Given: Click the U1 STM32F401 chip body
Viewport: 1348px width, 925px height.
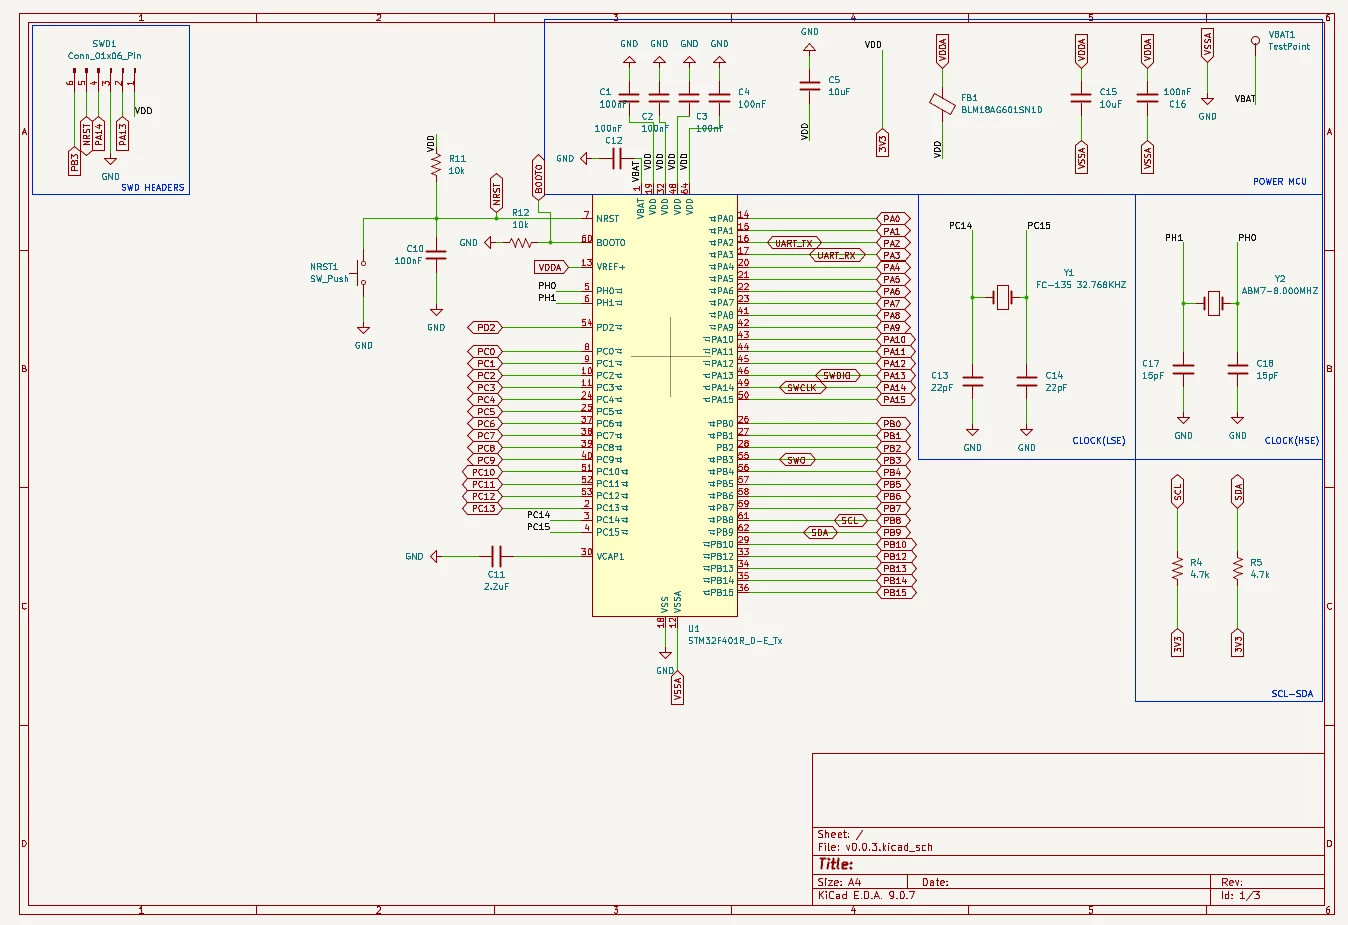Looking at the screenshot, I should pyautogui.click(x=665, y=405).
